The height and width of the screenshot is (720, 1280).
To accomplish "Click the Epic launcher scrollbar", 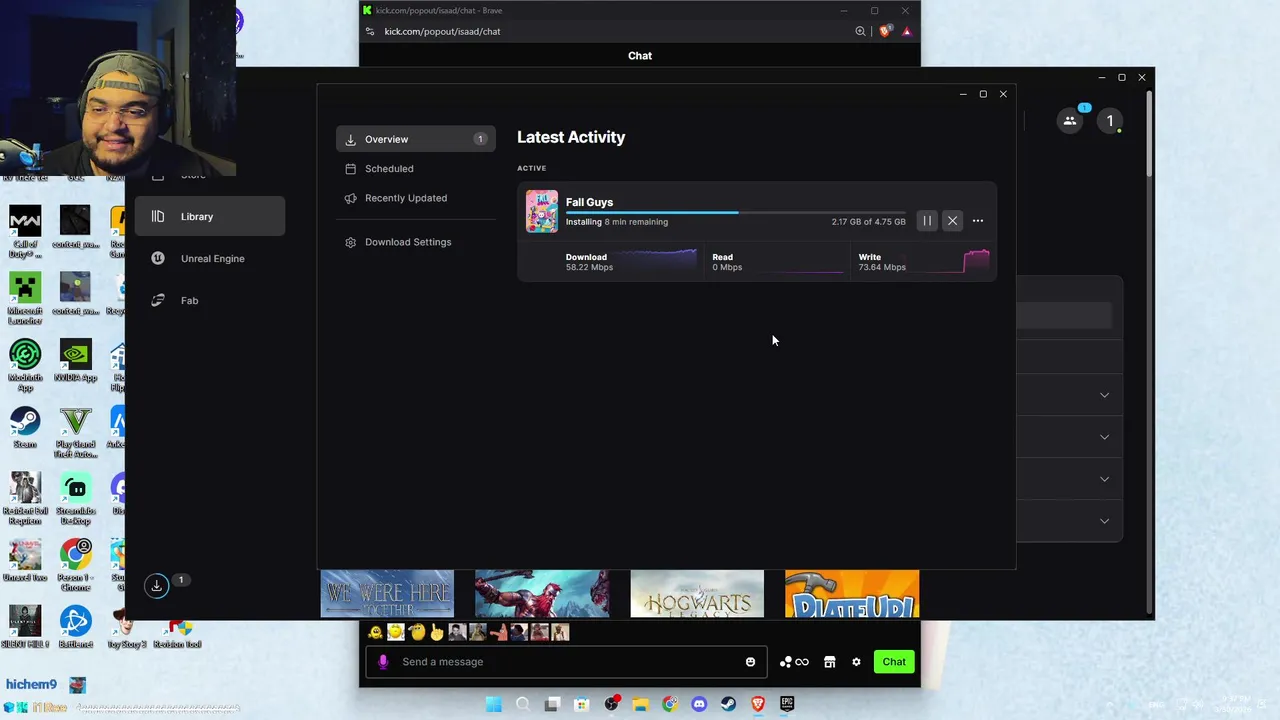I will coord(1150,132).
